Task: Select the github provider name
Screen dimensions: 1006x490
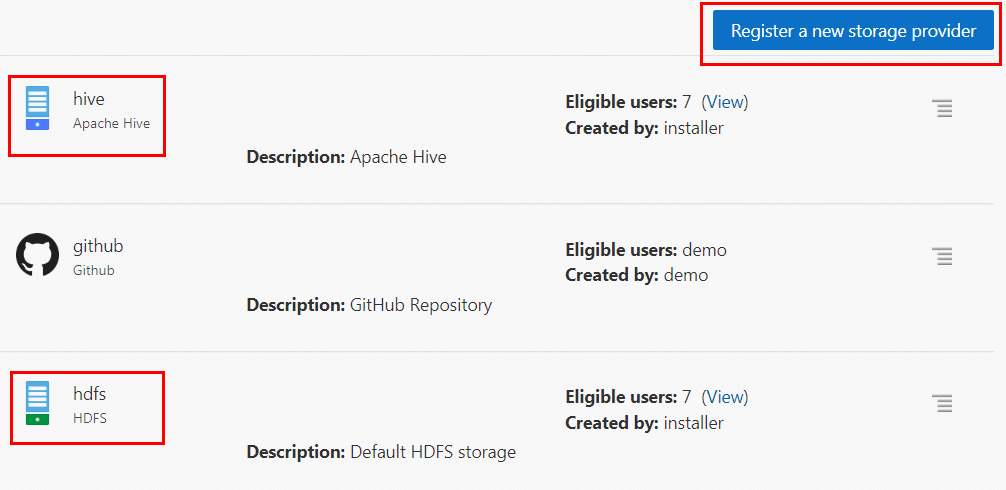Action: point(98,246)
